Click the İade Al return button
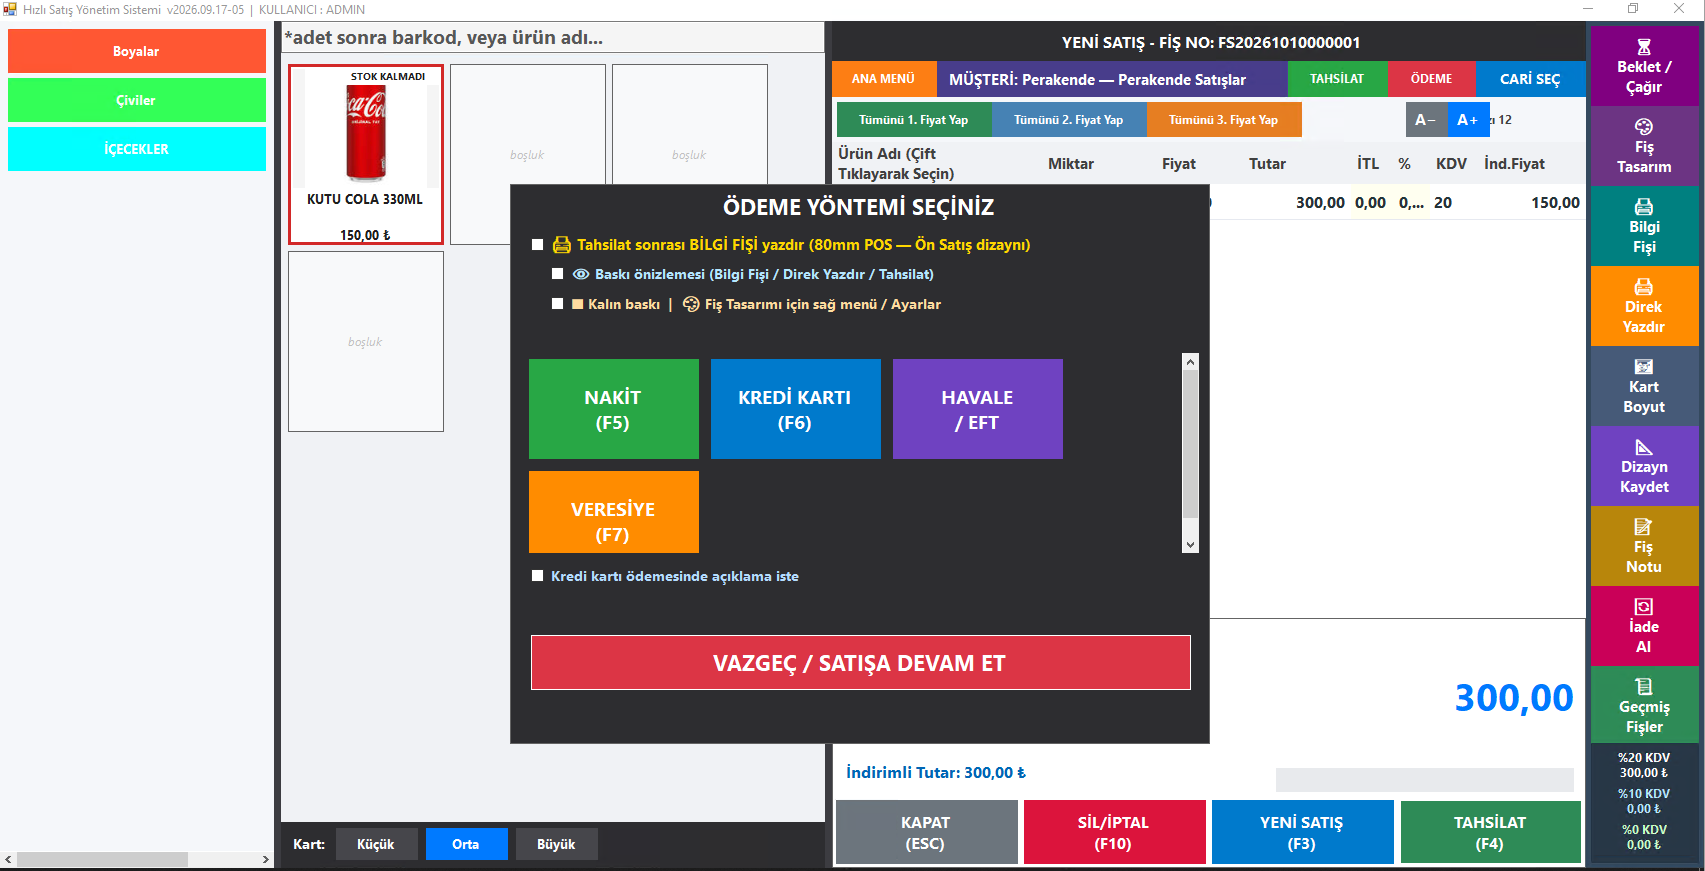Viewport: 1705px width, 871px height. (1644, 626)
